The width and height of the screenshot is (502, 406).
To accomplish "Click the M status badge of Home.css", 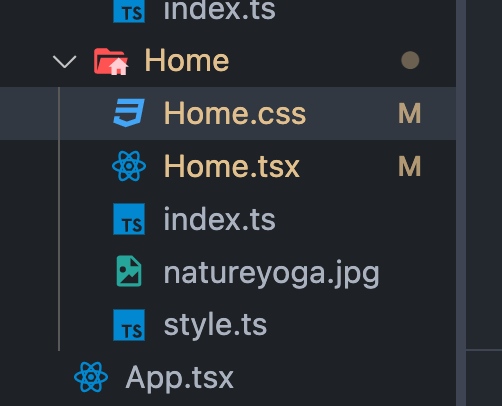I will (x=410, y=114).
